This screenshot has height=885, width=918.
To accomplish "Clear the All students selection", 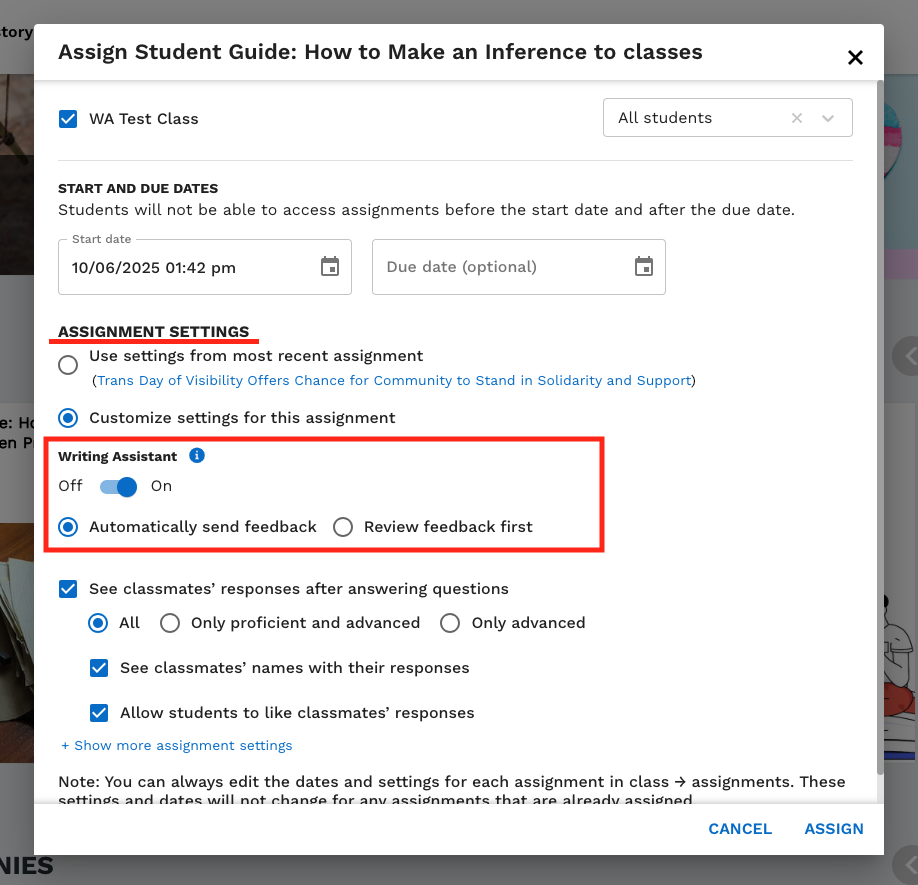I will 797,118.
